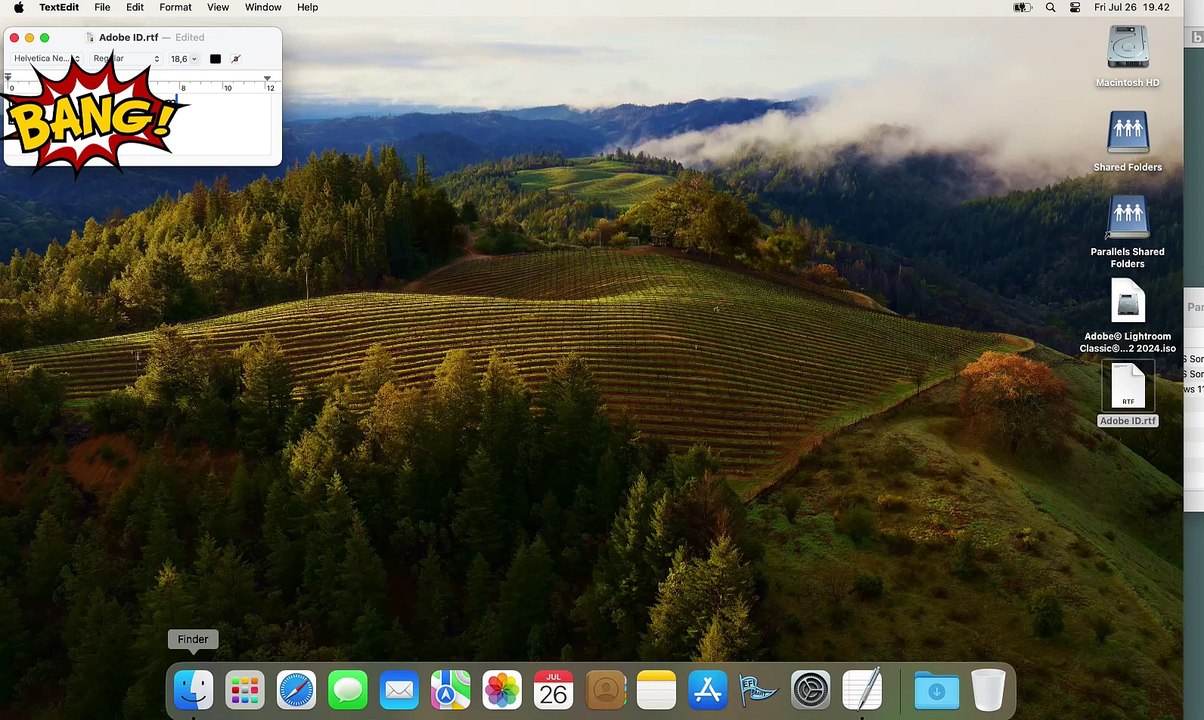
Task: Open the Downloads folder in dock
Action: click(x=937, y=690)
